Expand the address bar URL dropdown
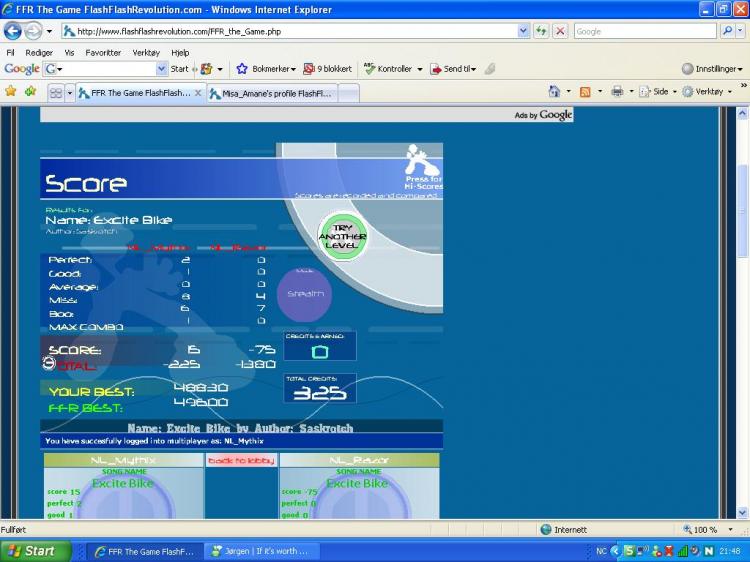 pos(524,31)
